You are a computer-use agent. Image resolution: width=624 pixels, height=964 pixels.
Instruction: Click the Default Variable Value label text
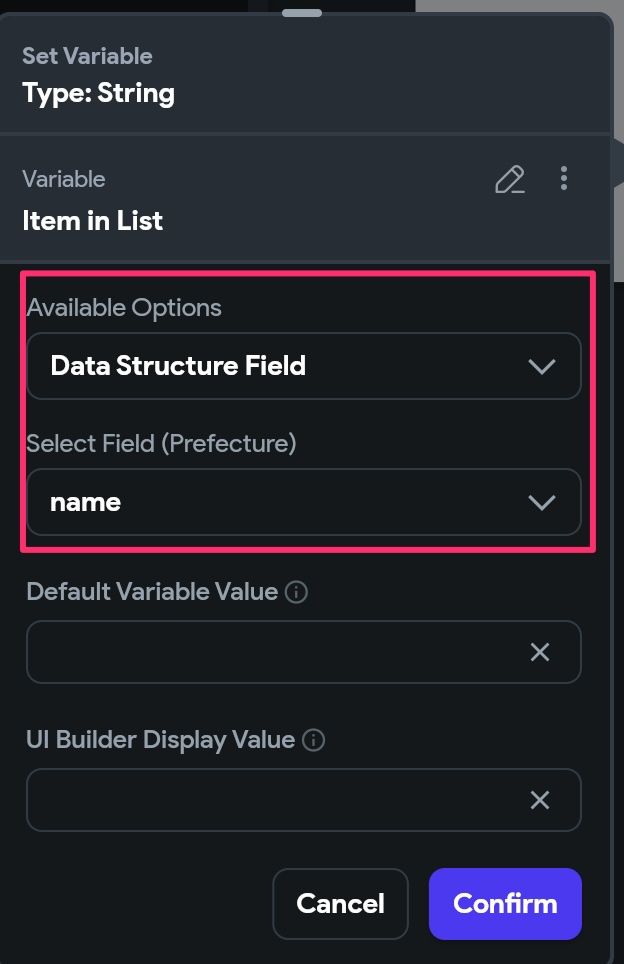coord(152,591)
